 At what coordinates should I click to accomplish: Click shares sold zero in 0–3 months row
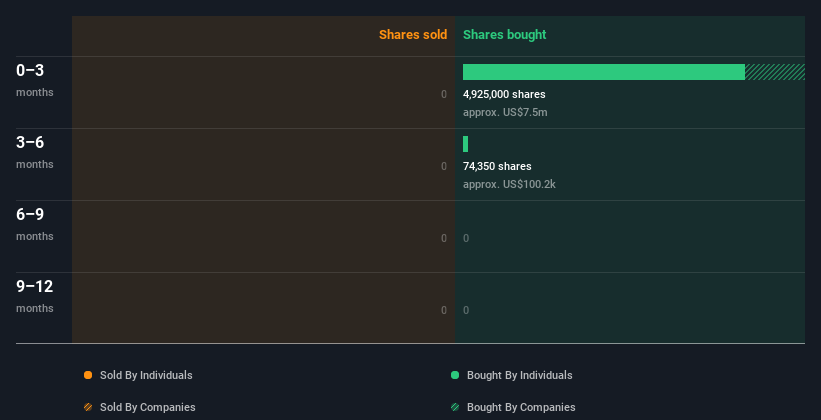tap(444, 94)
